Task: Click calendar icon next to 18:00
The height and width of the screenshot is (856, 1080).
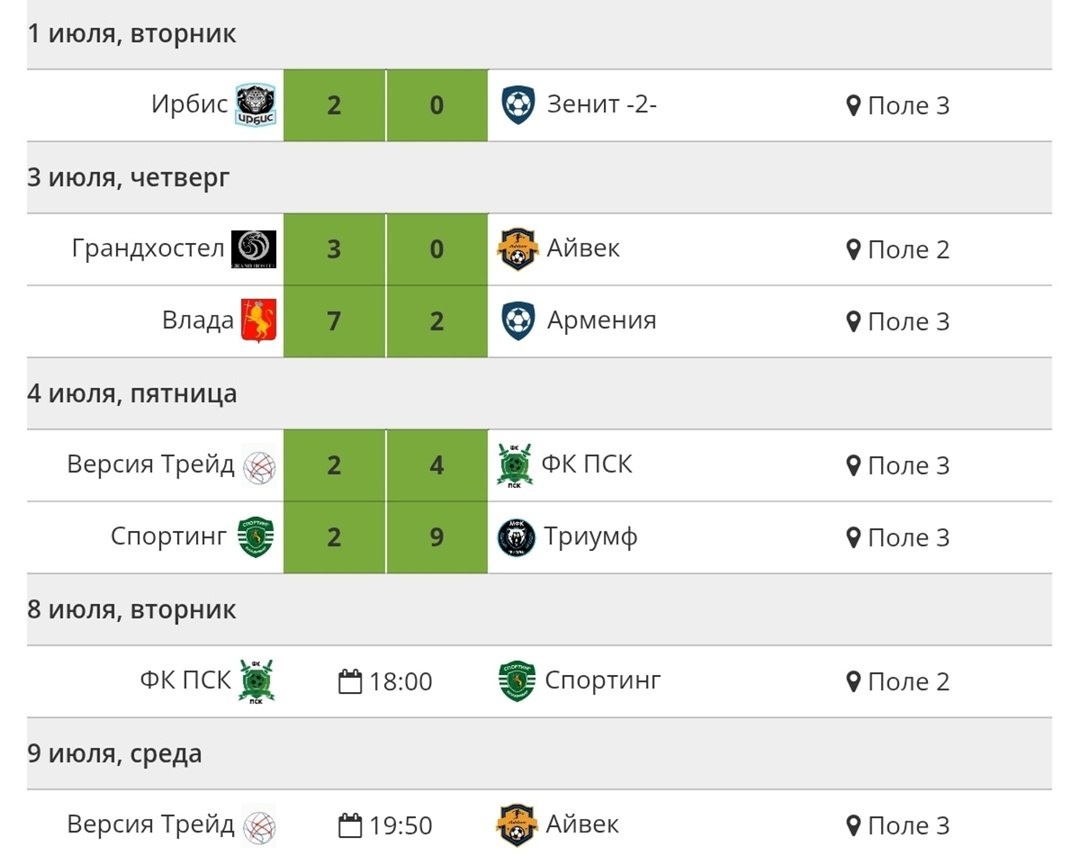Action: [x=350, y=682]
